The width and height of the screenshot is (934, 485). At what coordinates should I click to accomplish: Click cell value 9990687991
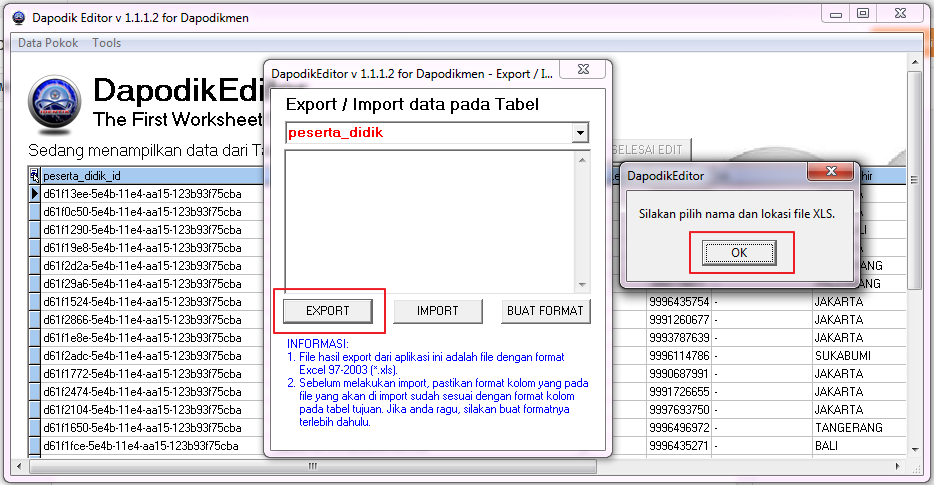679,374
